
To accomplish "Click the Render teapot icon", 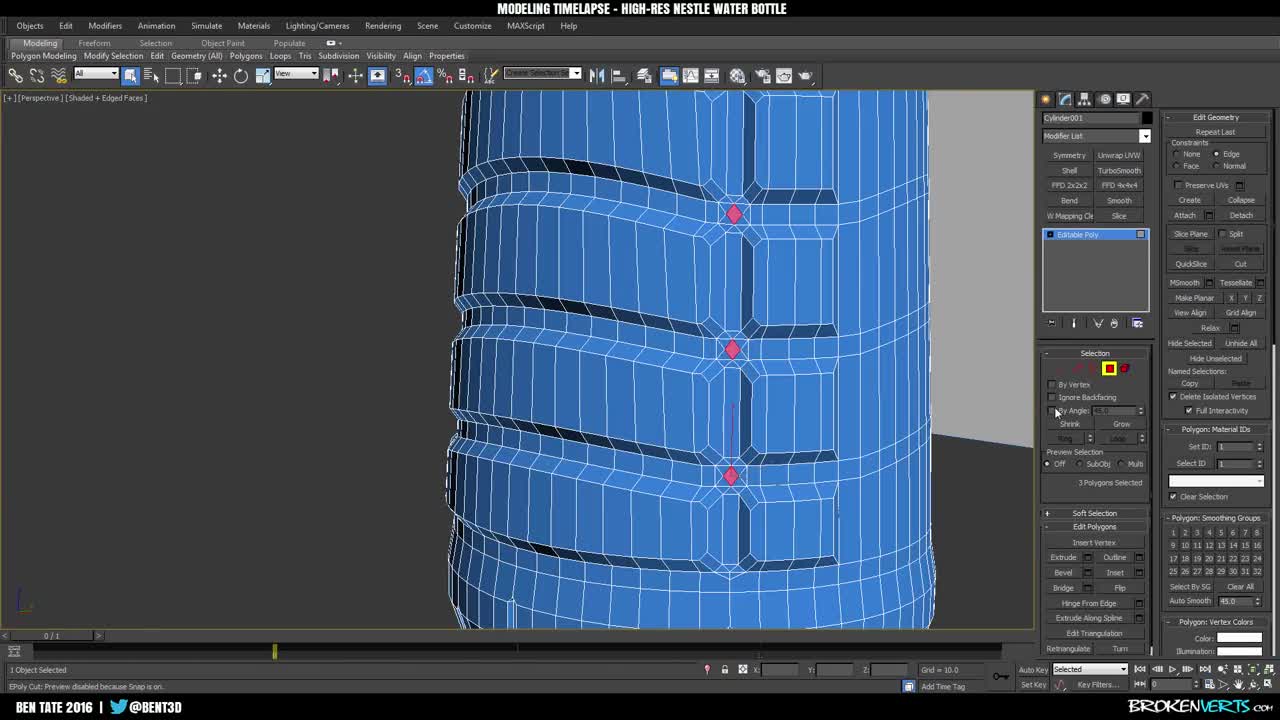I will pos(805,76).
